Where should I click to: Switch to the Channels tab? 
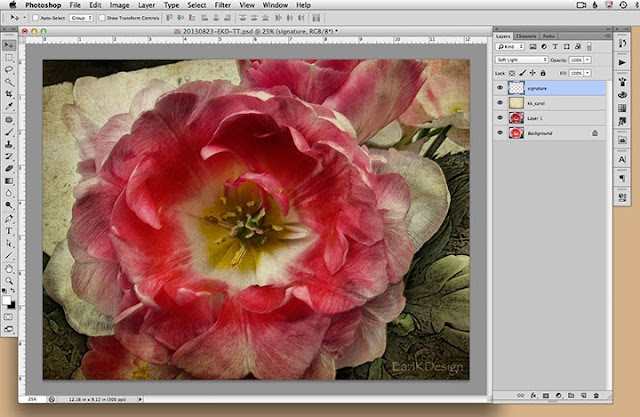[526, 36]
